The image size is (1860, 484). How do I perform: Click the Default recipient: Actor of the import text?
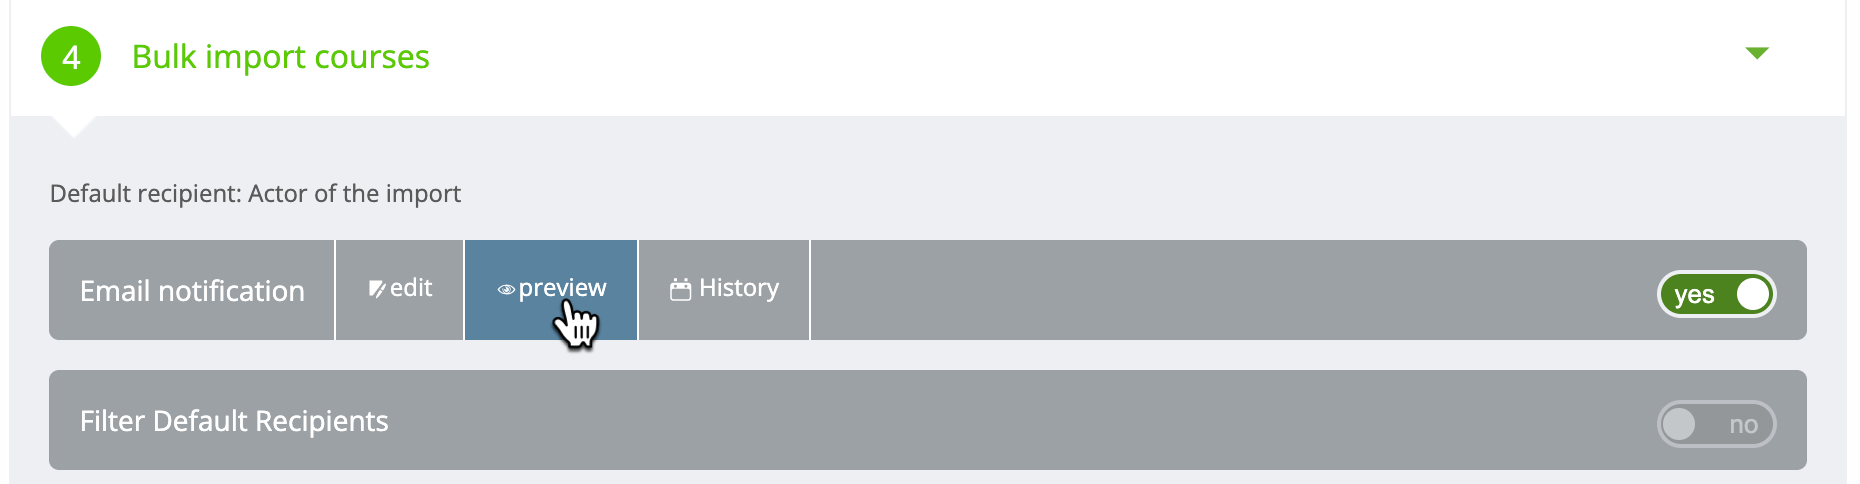pyautogui.click(x=255, y=193)
